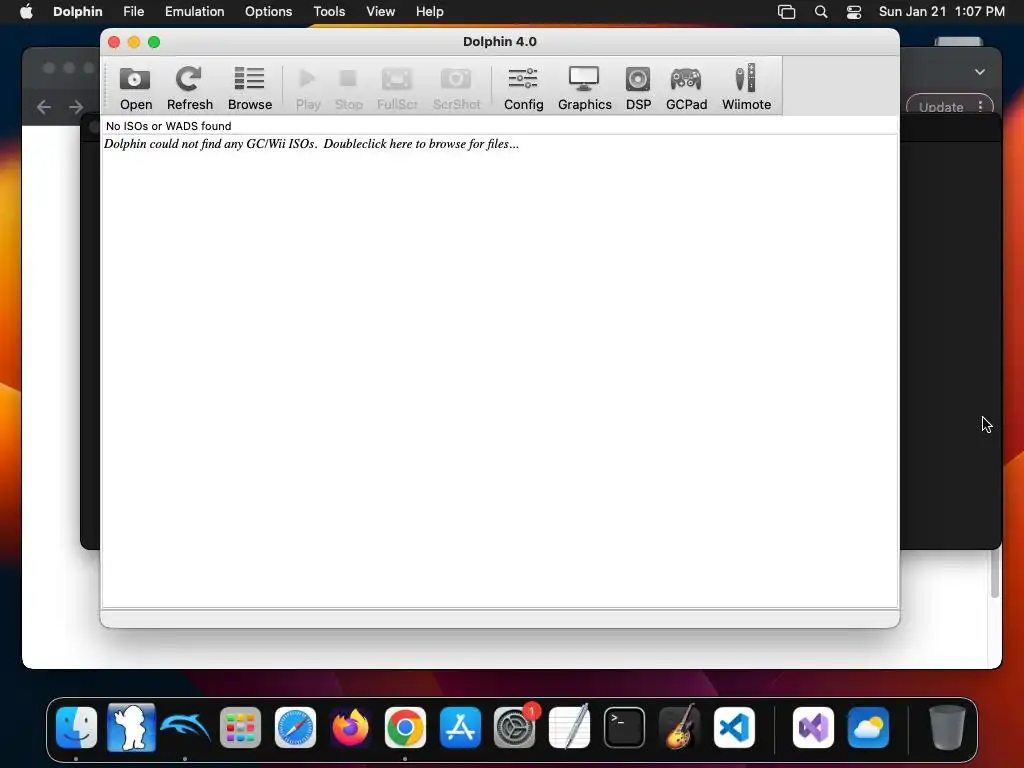1024x768 pixels.
Task: Open DSP audio settings
Action: click(x=638, y=88)
